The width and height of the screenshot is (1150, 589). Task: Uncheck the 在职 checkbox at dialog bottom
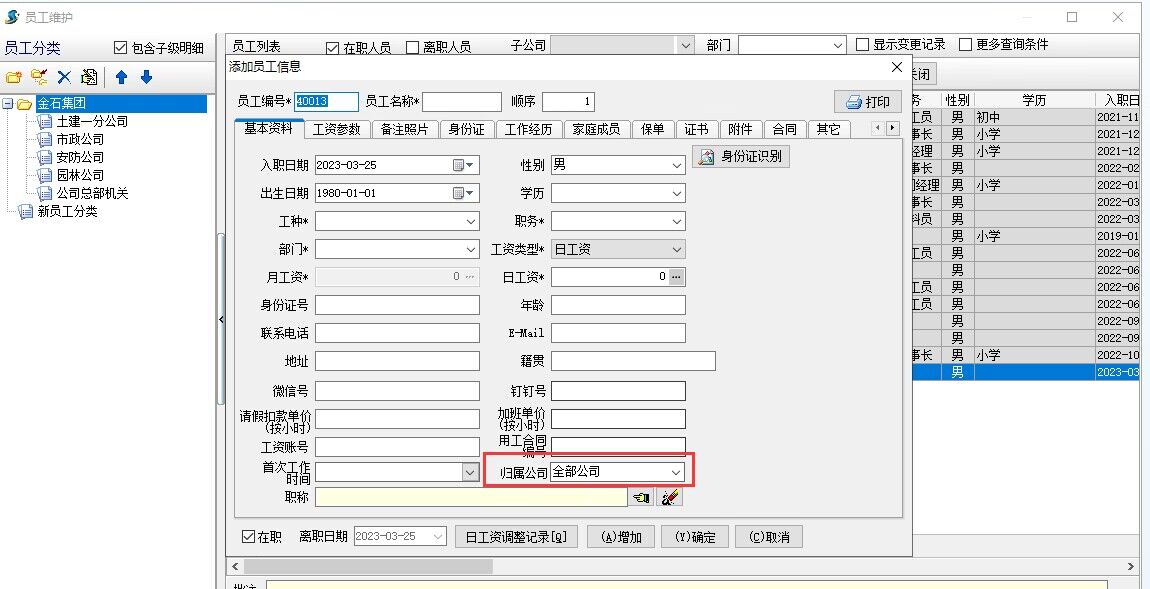249,537
